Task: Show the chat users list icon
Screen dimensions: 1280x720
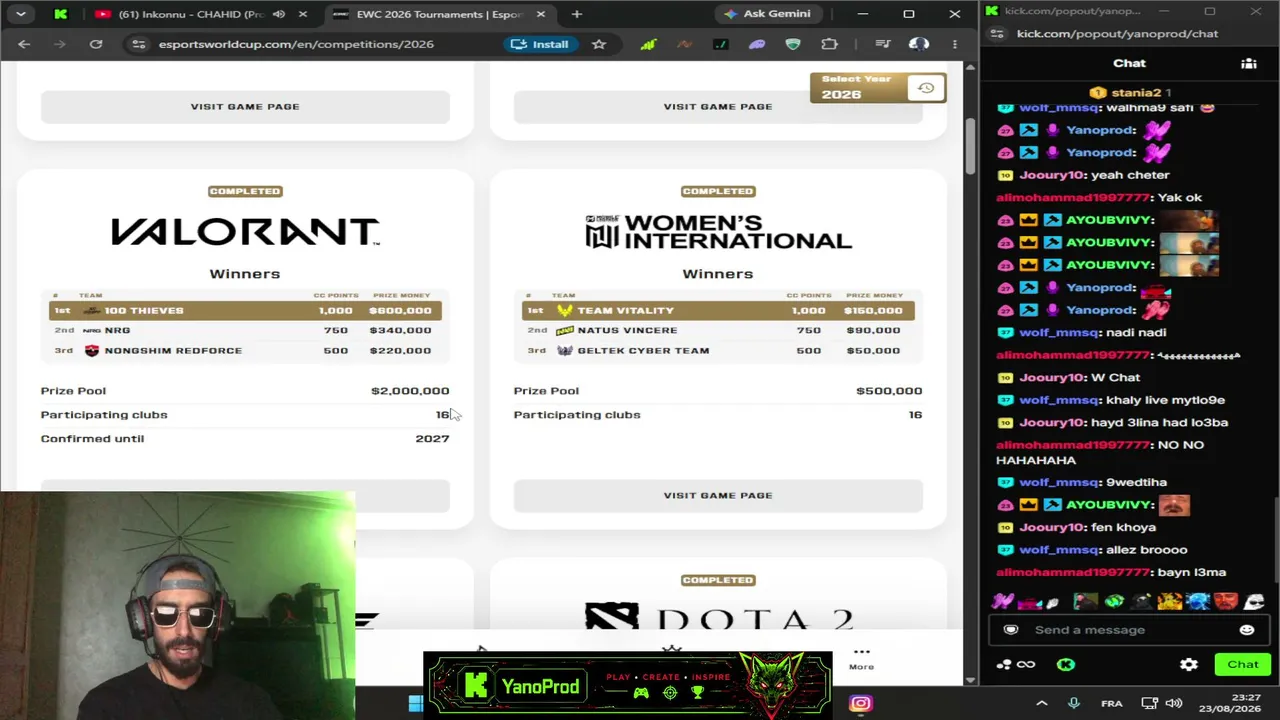Action: pos(1249,63)
